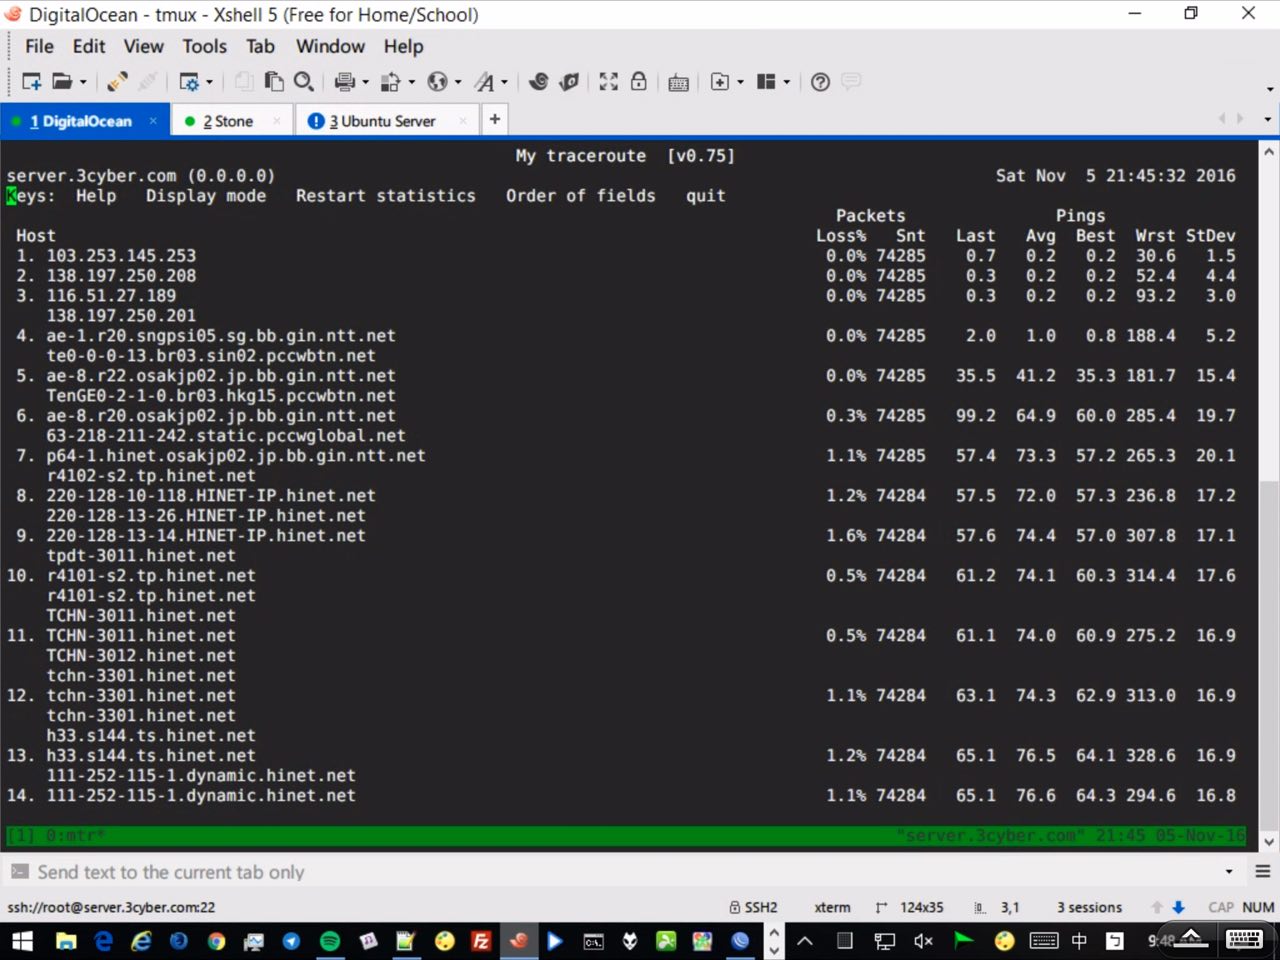Expand the Open folder dropdown arrow

point(83,82)
